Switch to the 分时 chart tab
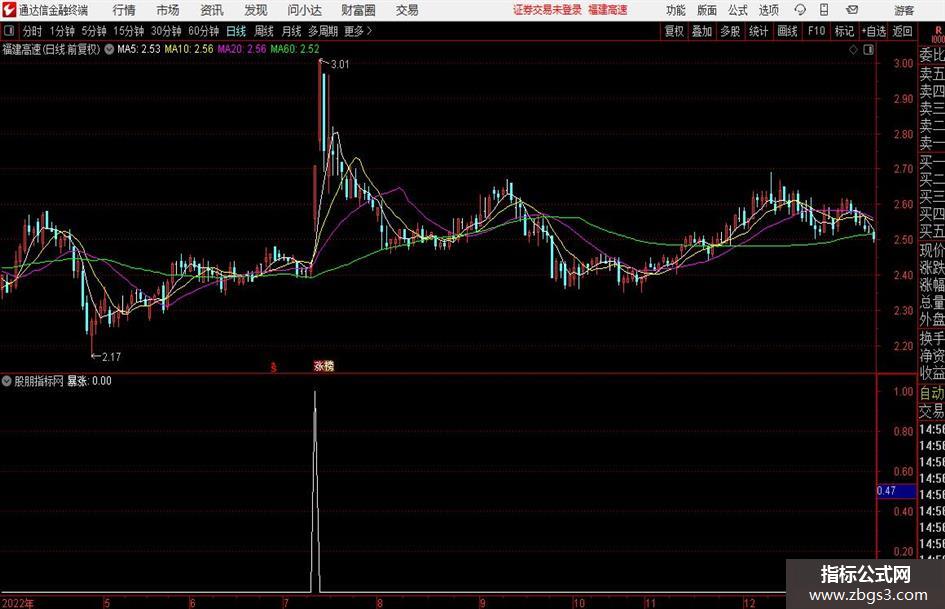The width and height of the screenshot is (945, 609). point(32,31)
